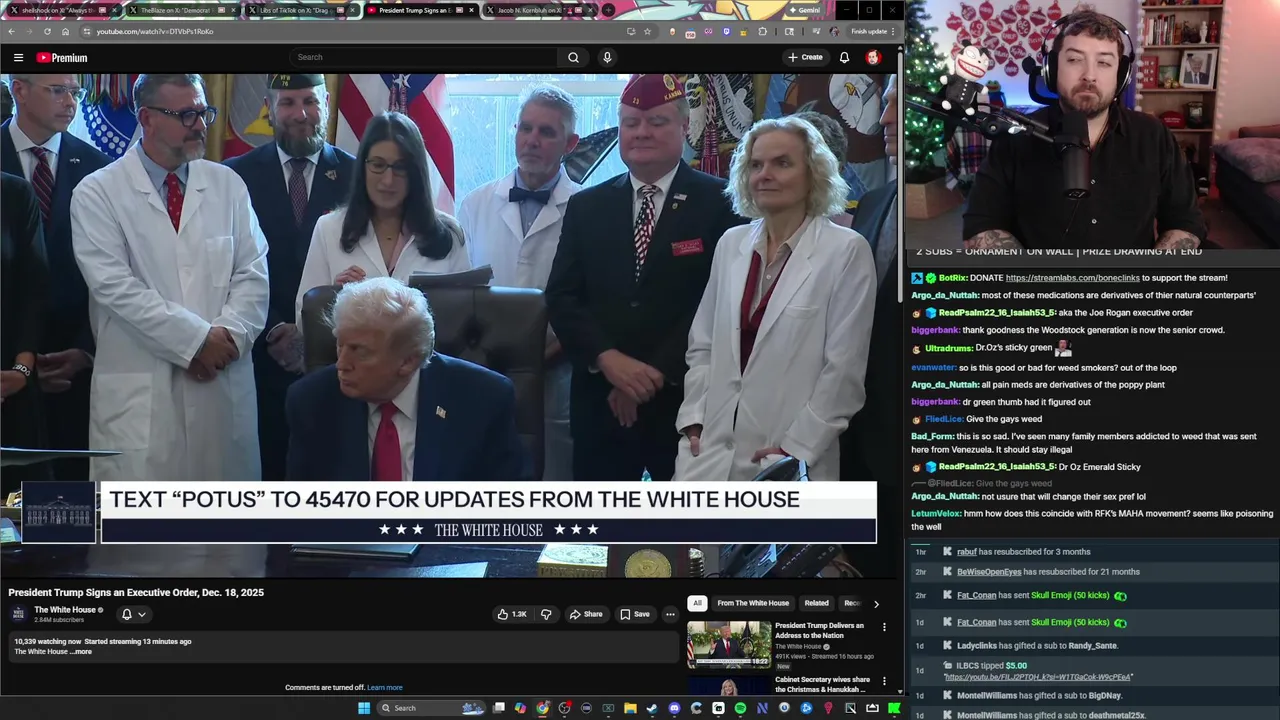Click username rabuf in resubscribed event

(x=967, y=552)
